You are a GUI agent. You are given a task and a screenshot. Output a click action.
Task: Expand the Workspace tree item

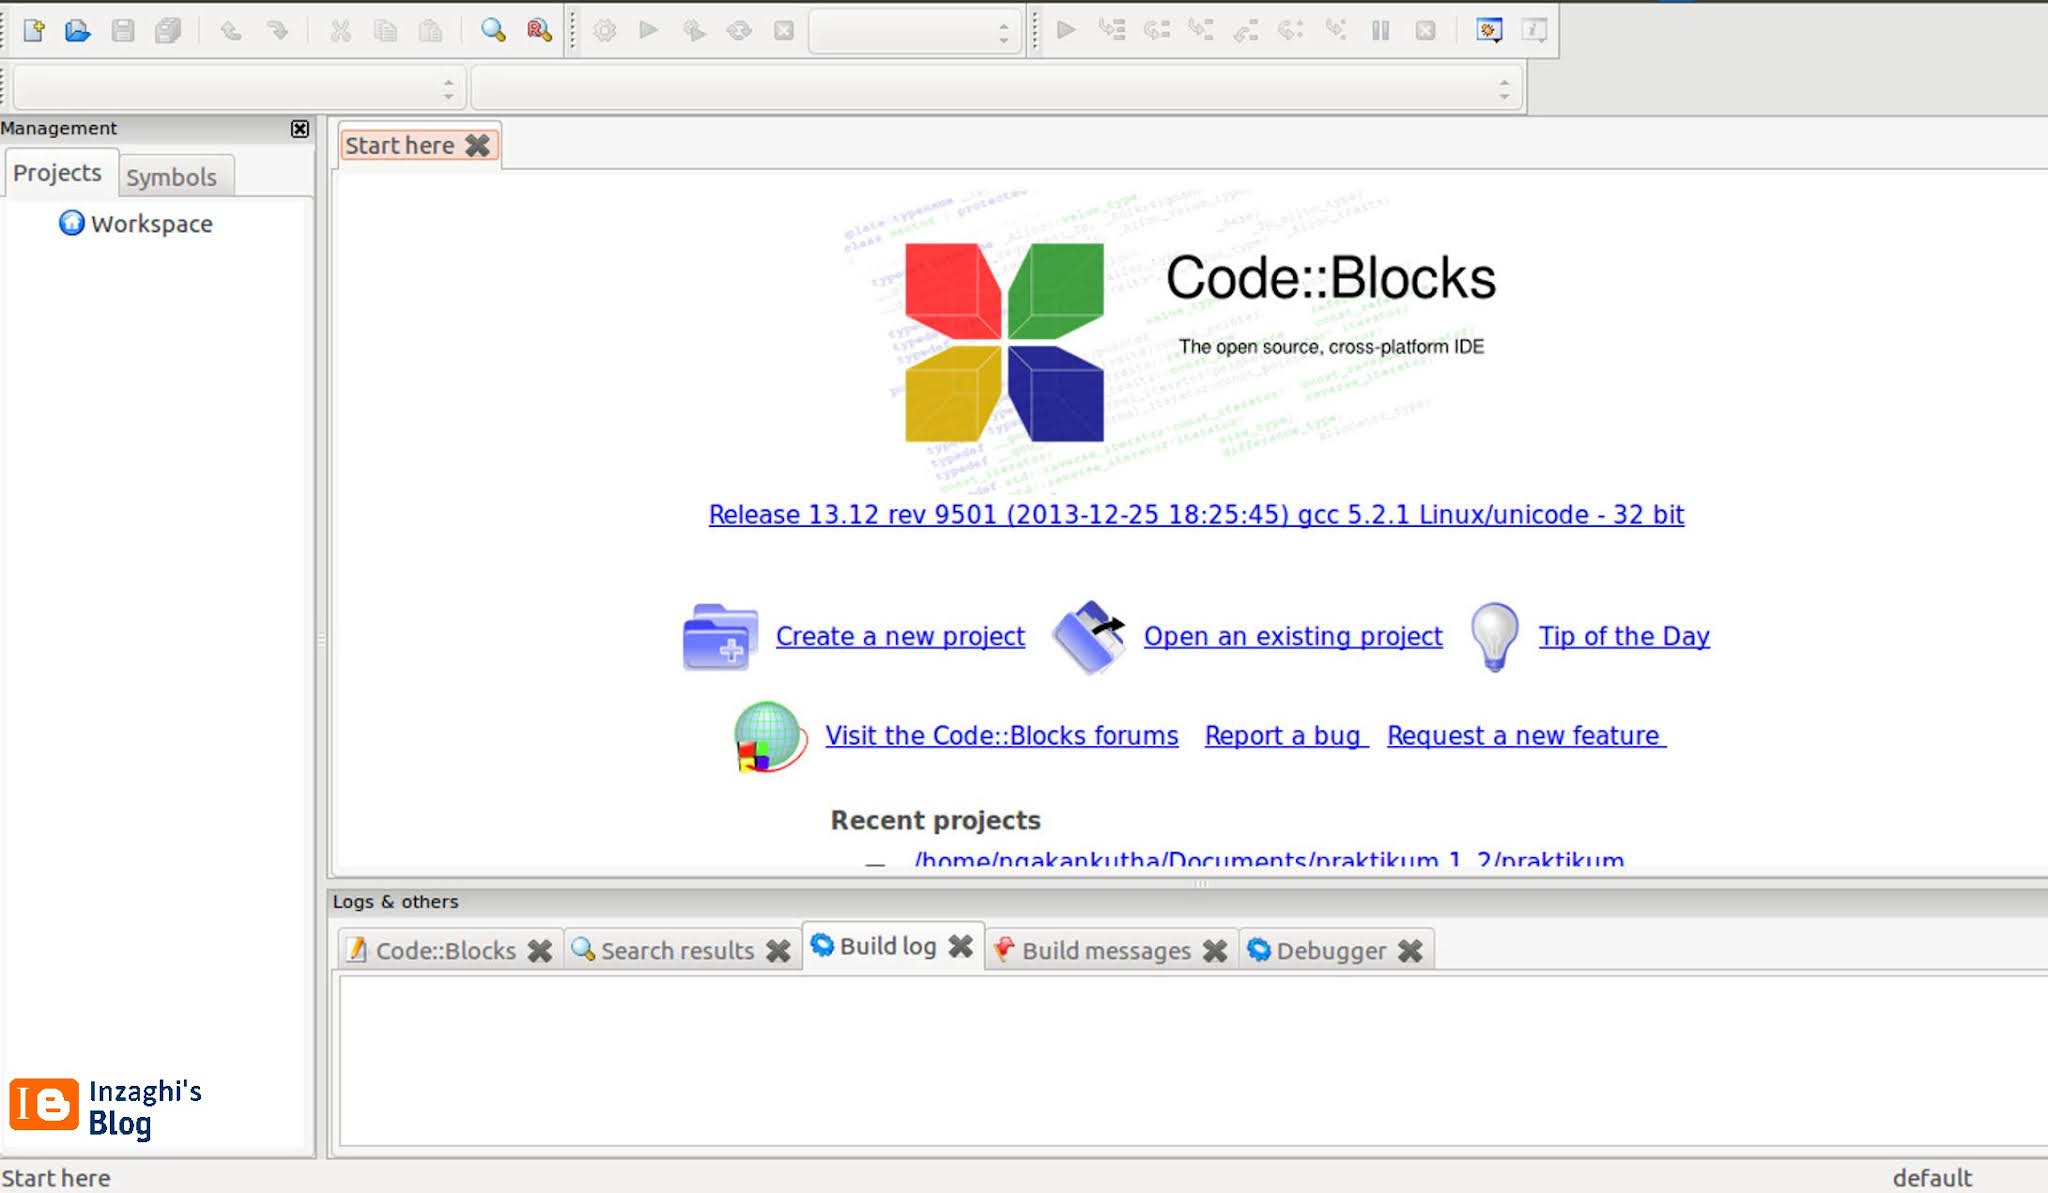pyautogui.click(x=150, y=223)
